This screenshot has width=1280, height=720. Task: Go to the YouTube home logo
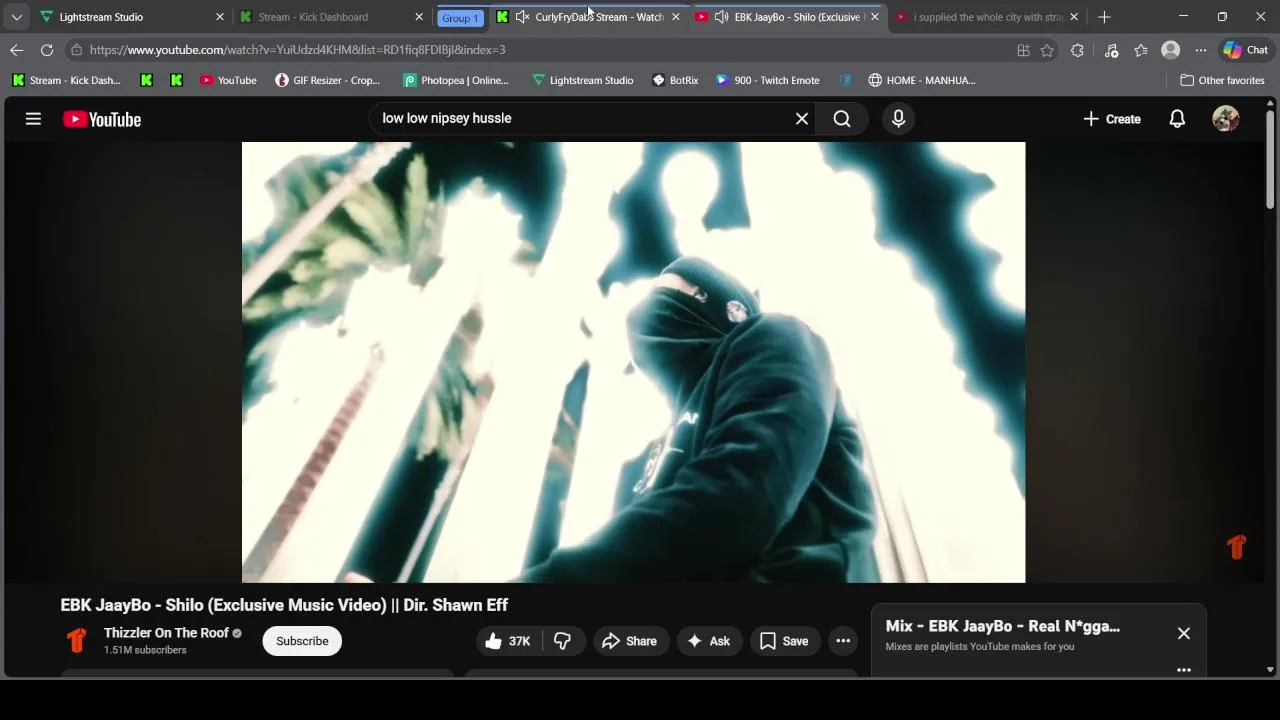[x=102, y=119]
